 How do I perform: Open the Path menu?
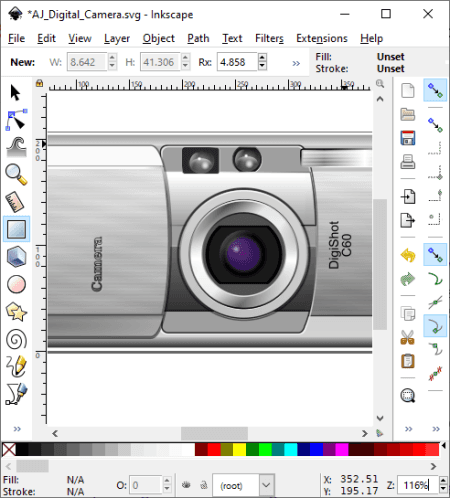198,38
